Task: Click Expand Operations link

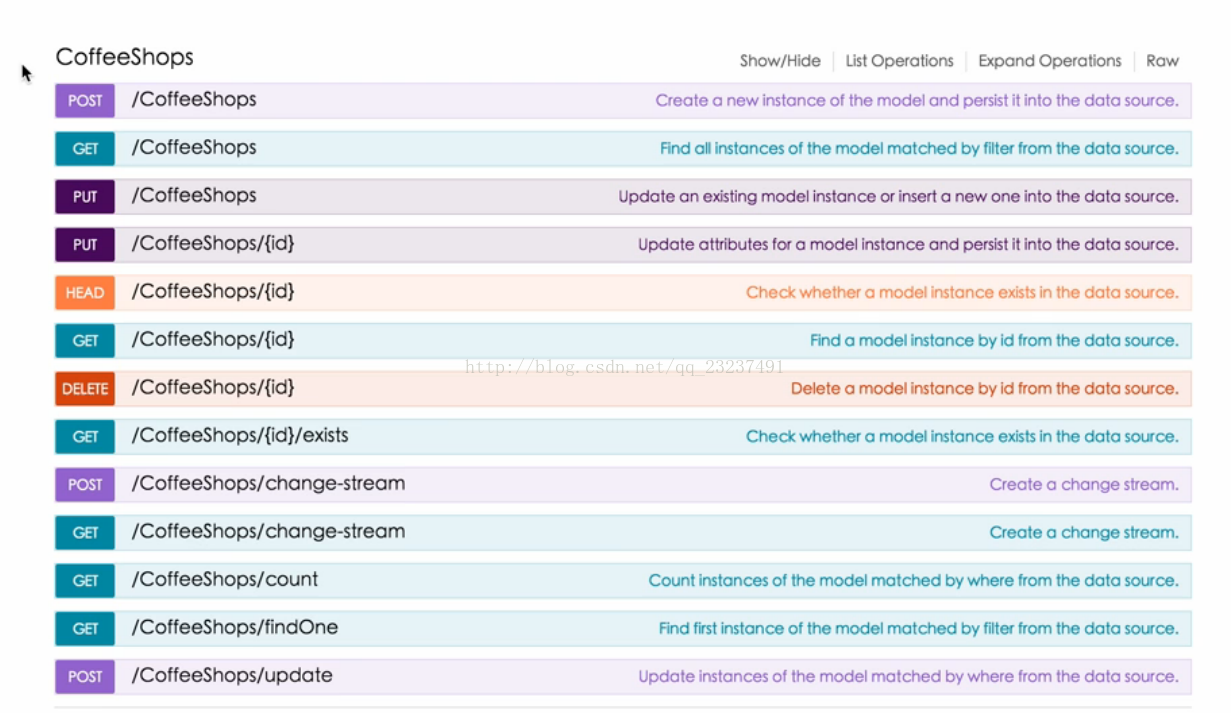Action: 1050,61
